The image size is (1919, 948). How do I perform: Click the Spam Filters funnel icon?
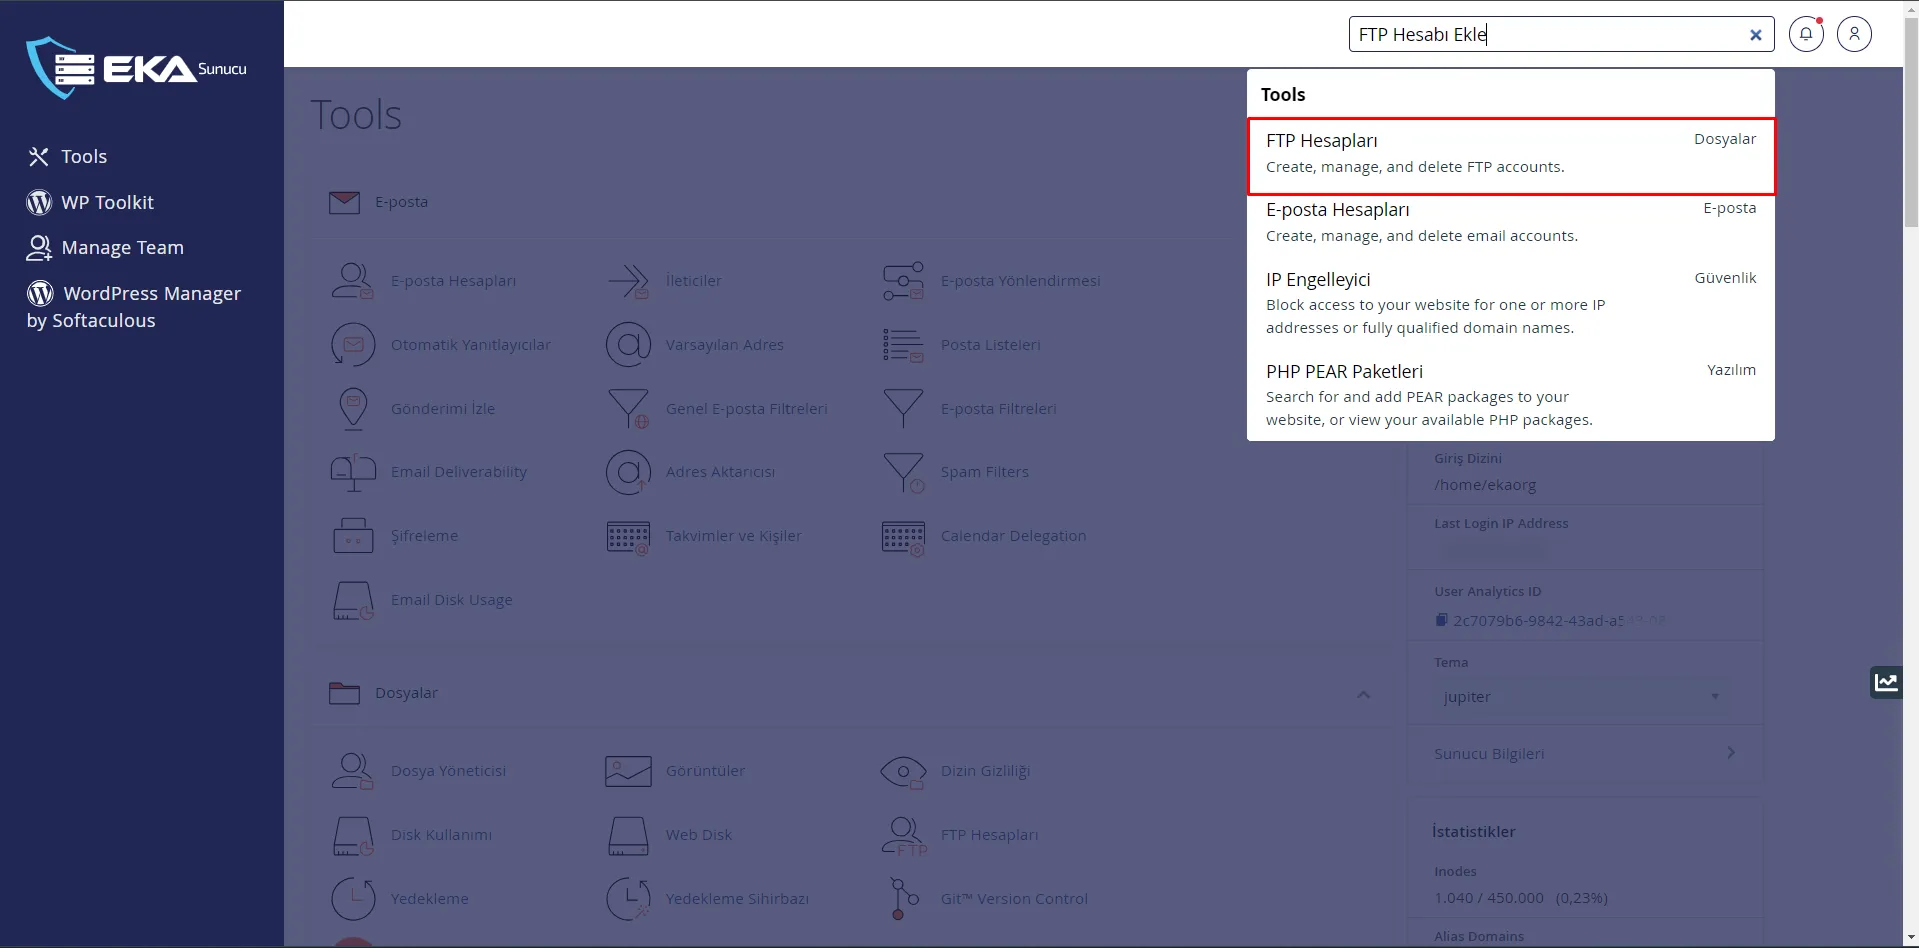click(903, 472)
